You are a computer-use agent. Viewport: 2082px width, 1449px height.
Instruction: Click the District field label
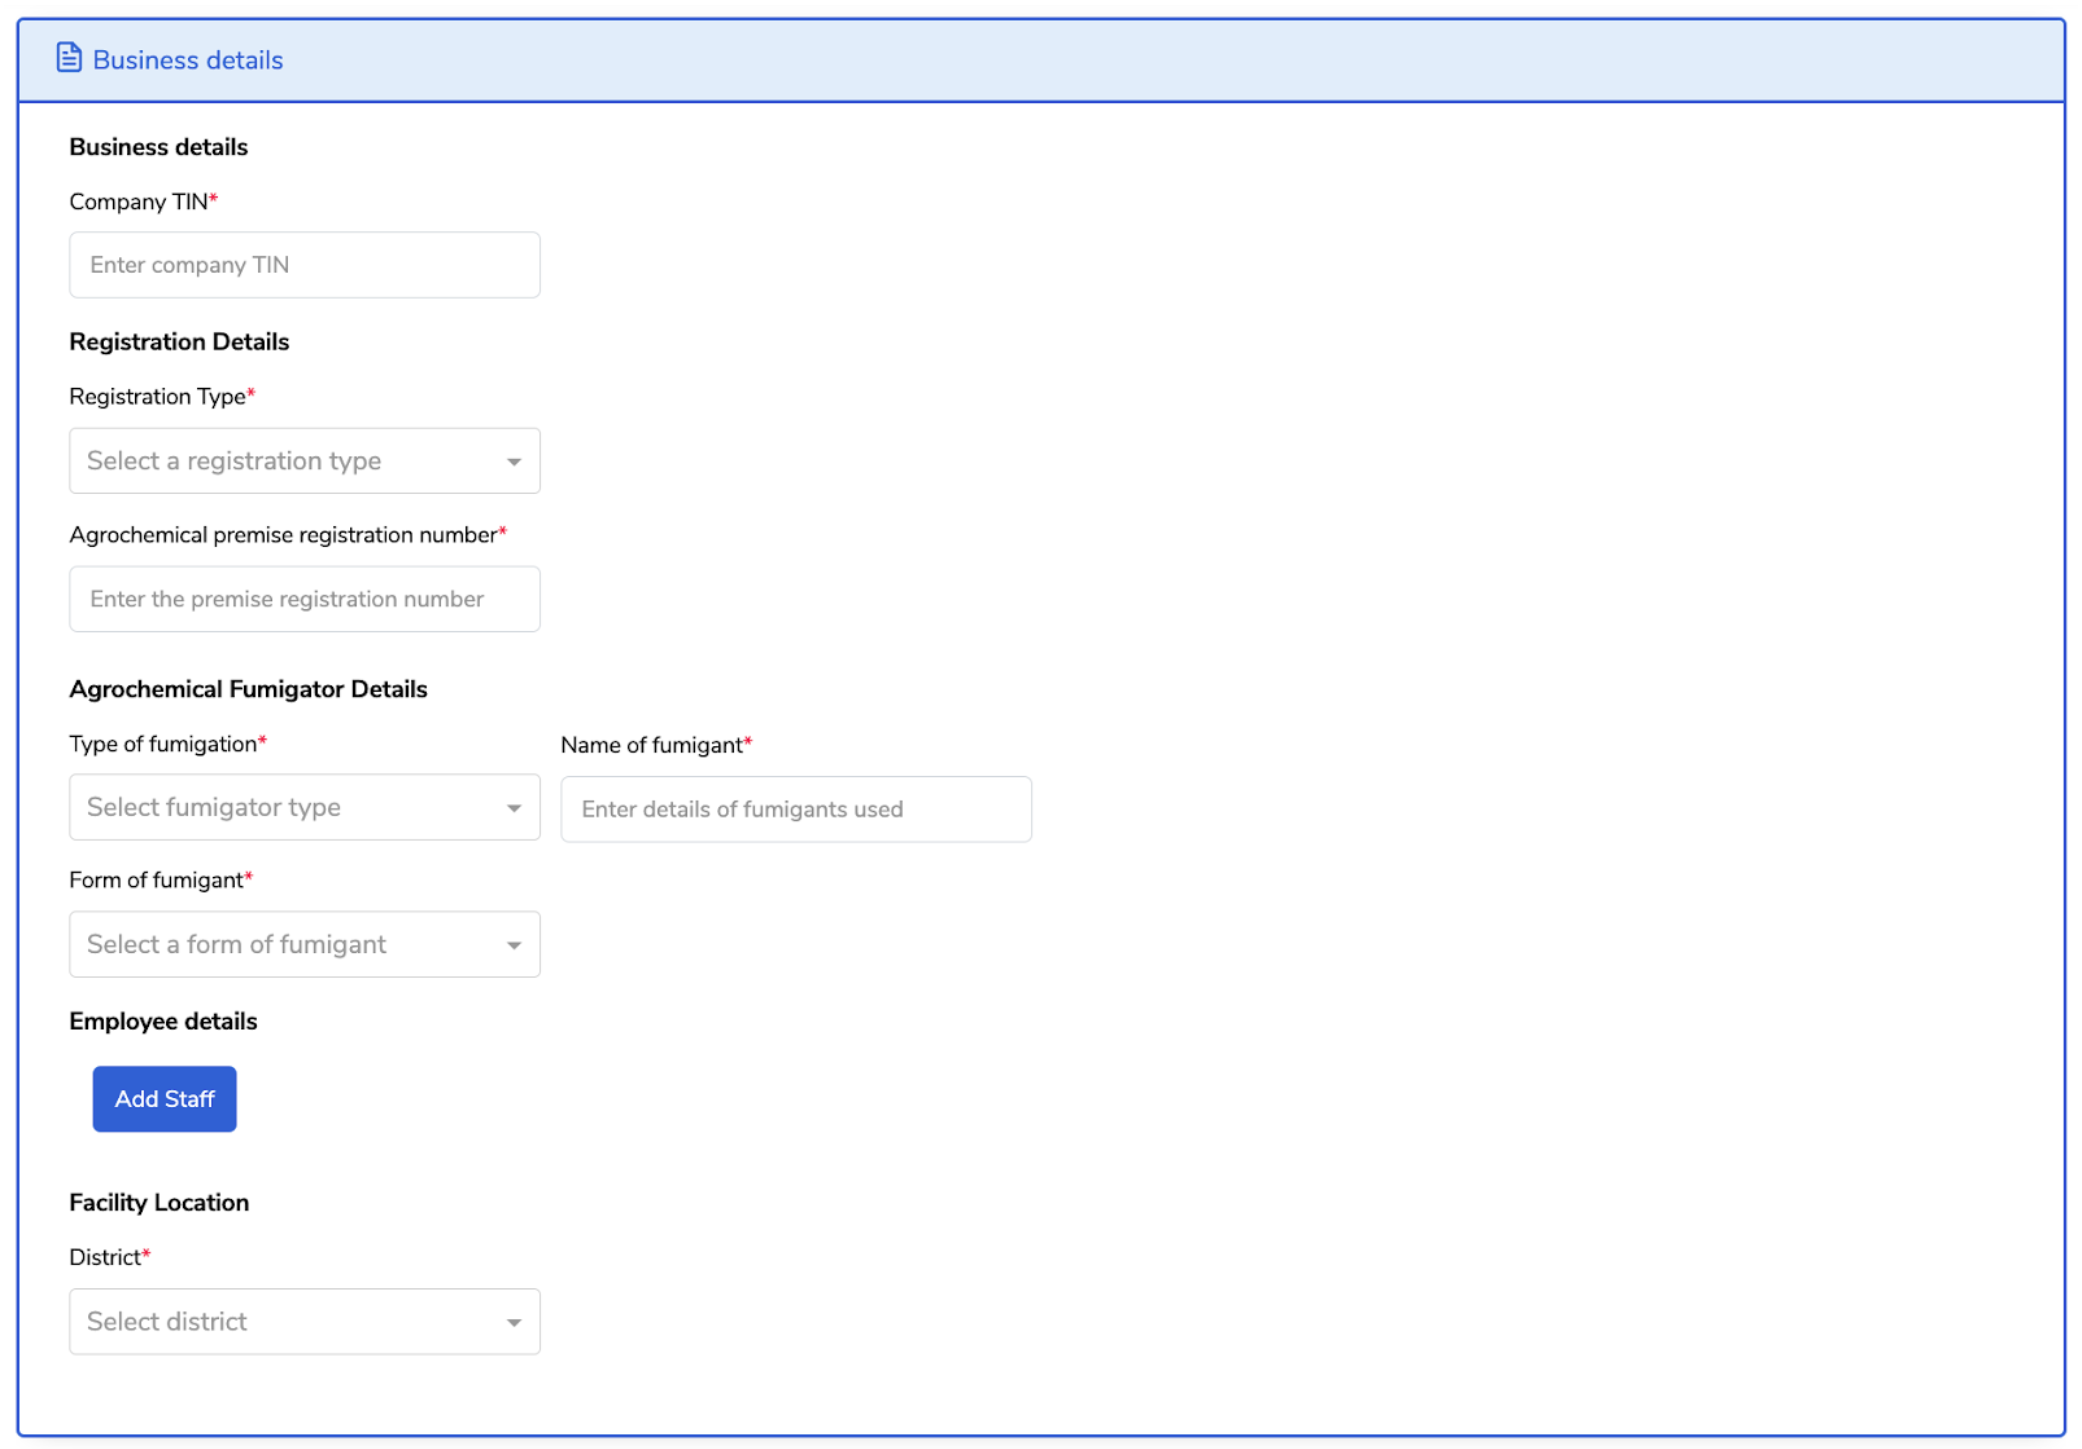click(x=104, y=1257)
